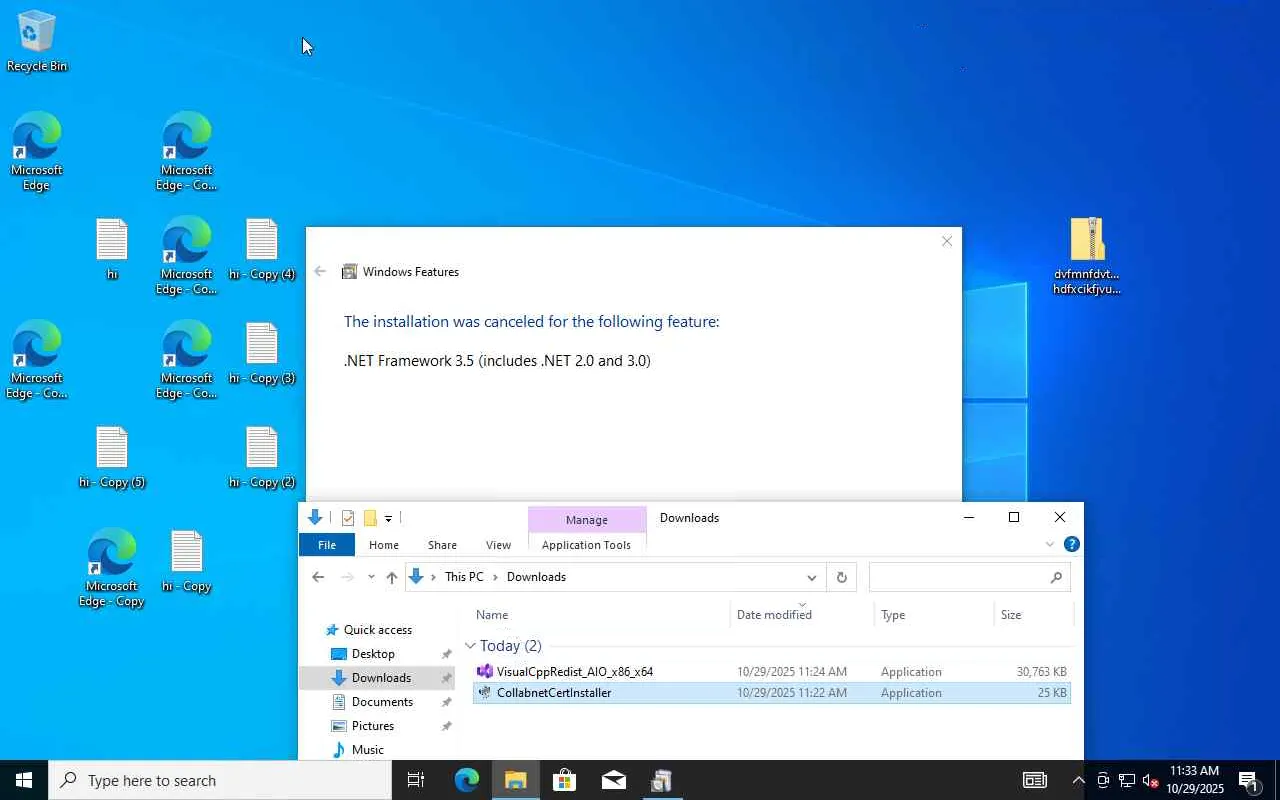Open the Mail app from taskbar
This screenshot has height=800, width=1280.
pos(613,780)
